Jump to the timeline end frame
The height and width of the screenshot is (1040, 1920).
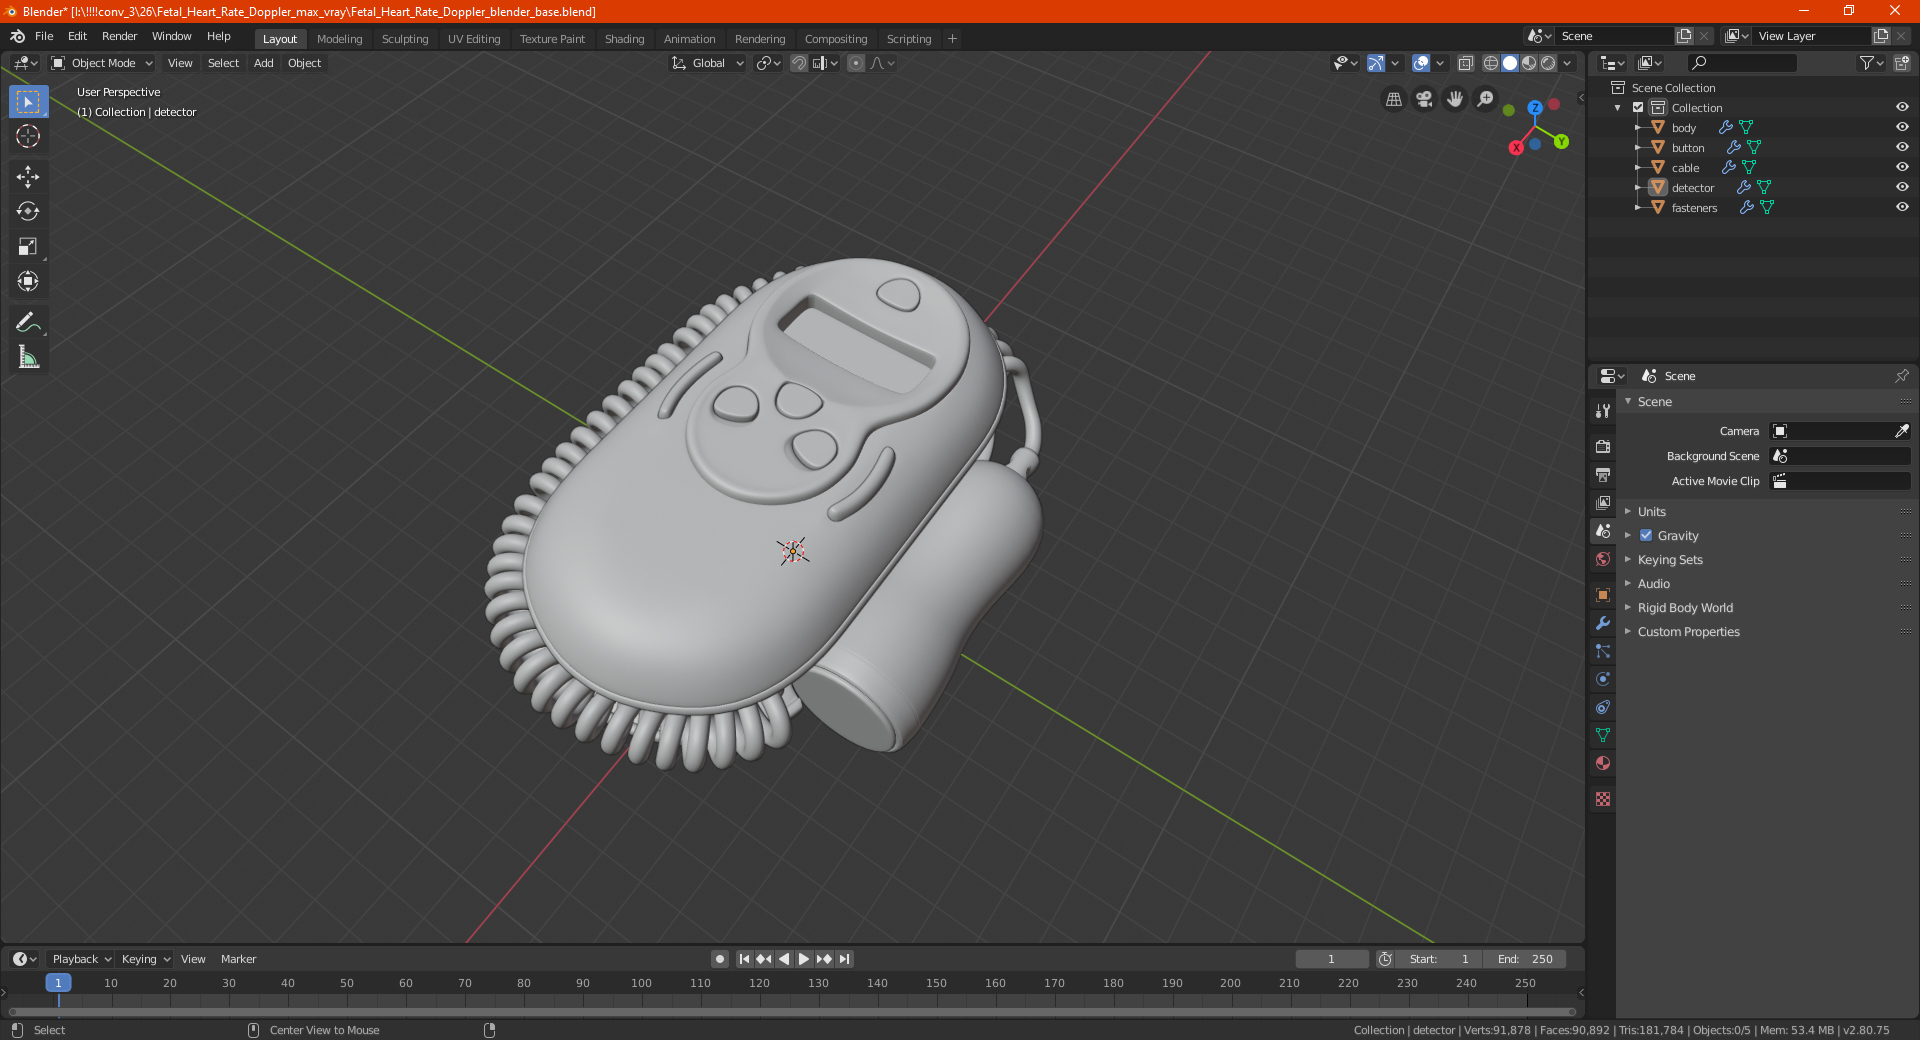[x=845, y=959]
